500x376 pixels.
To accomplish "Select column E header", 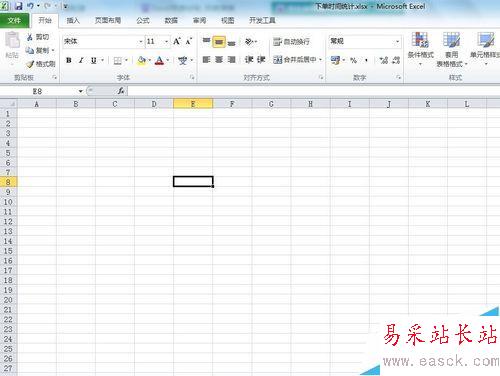I will point(193,104).
